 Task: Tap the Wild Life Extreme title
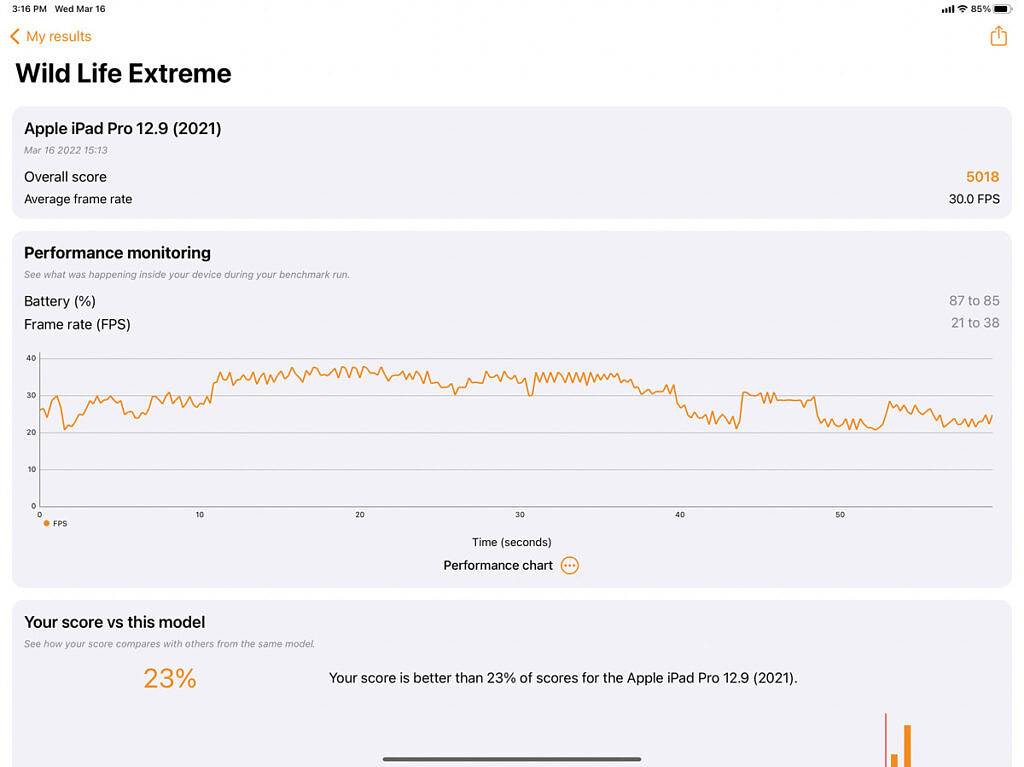click(x=123, y=73)
